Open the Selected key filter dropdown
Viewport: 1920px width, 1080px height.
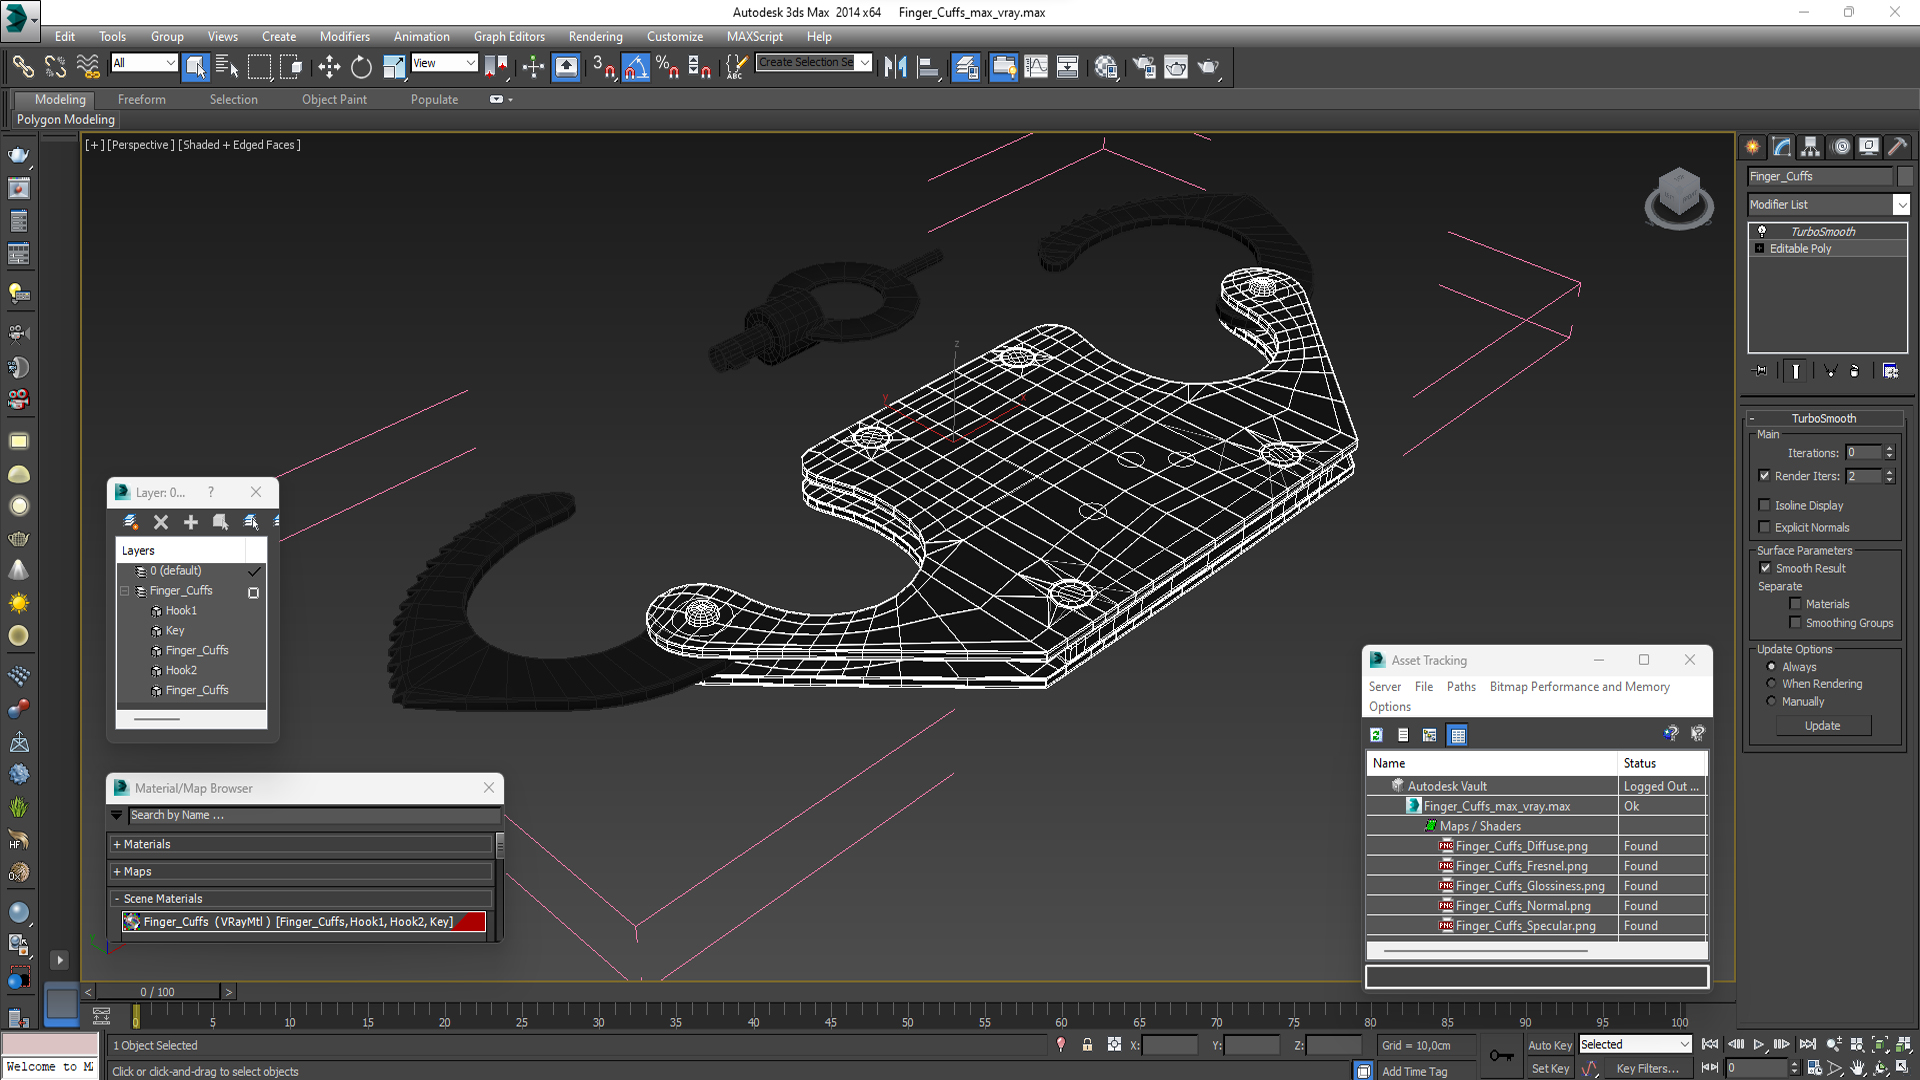point(1635,1044)
